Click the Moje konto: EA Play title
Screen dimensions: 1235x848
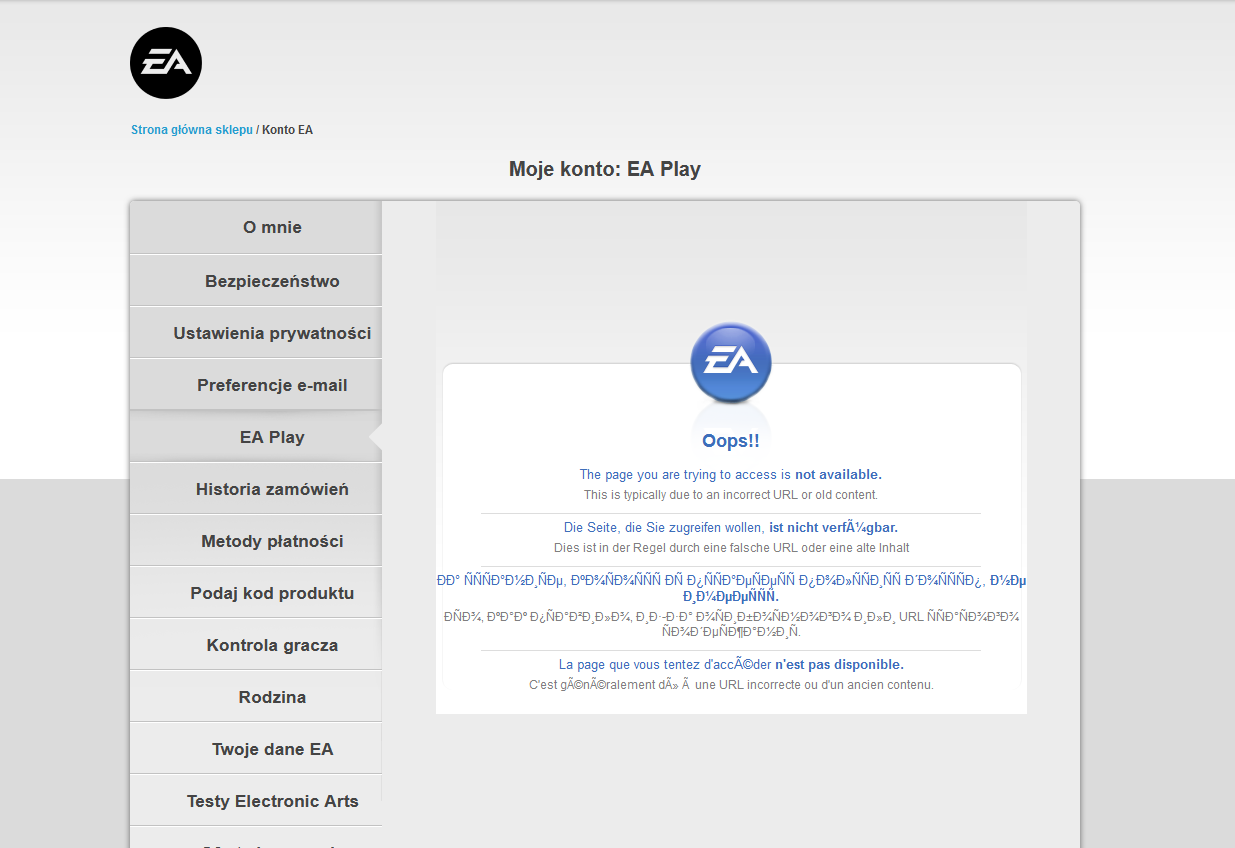605,169
